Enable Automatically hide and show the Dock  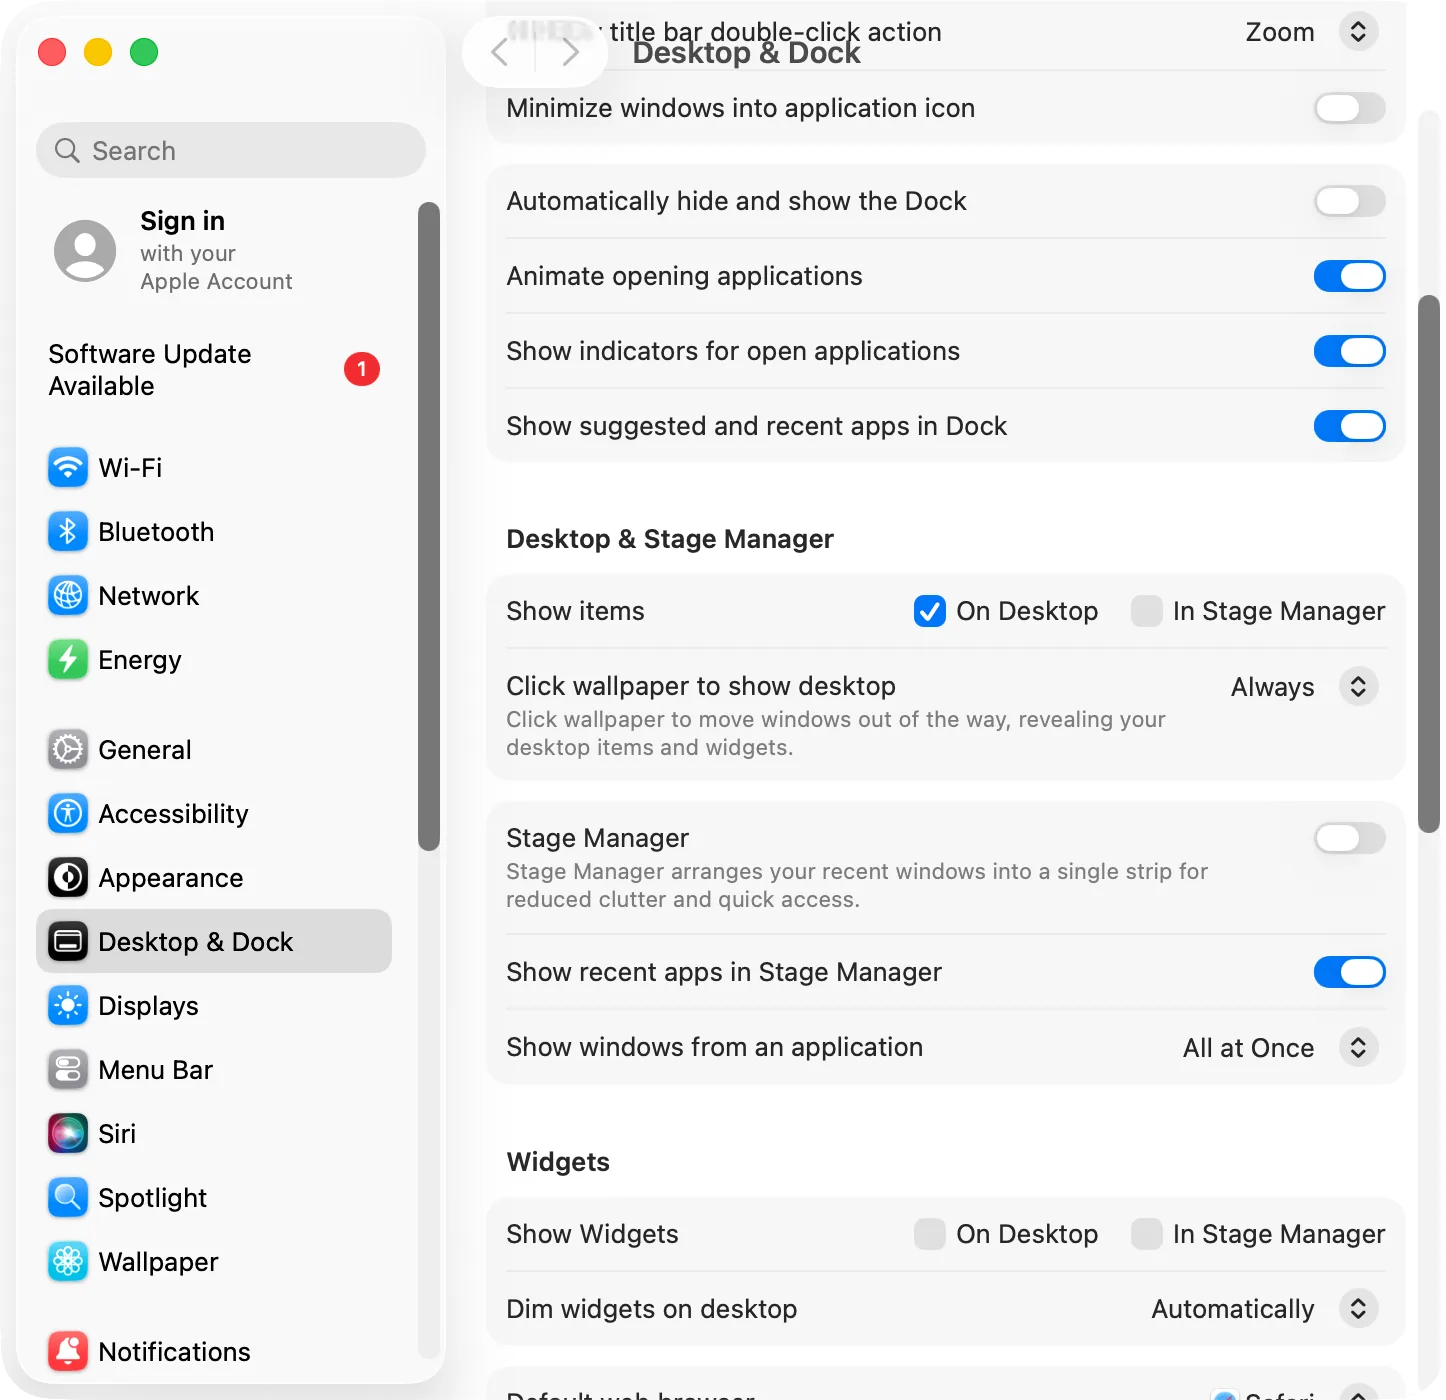tap(1349, 201)
